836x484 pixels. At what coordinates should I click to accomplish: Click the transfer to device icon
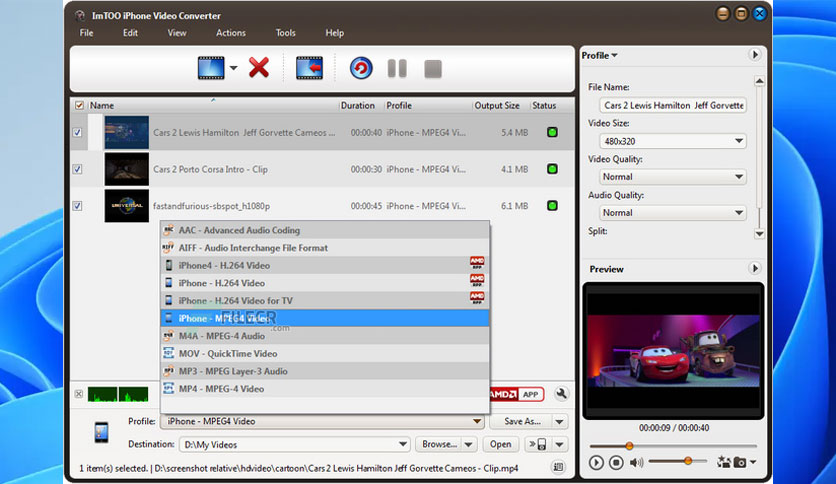click(x=537, y=444)
